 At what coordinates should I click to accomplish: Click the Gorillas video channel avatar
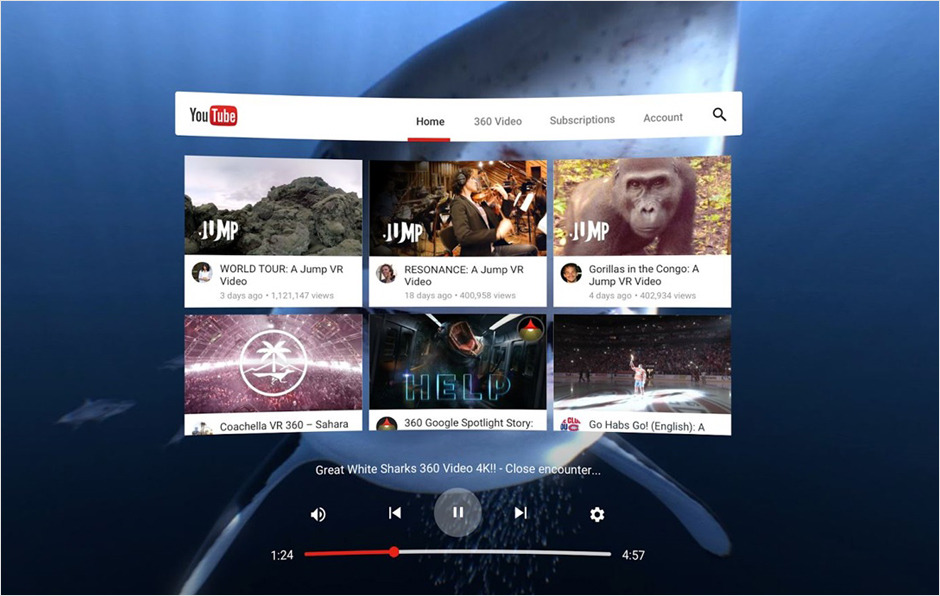point(571,273)
